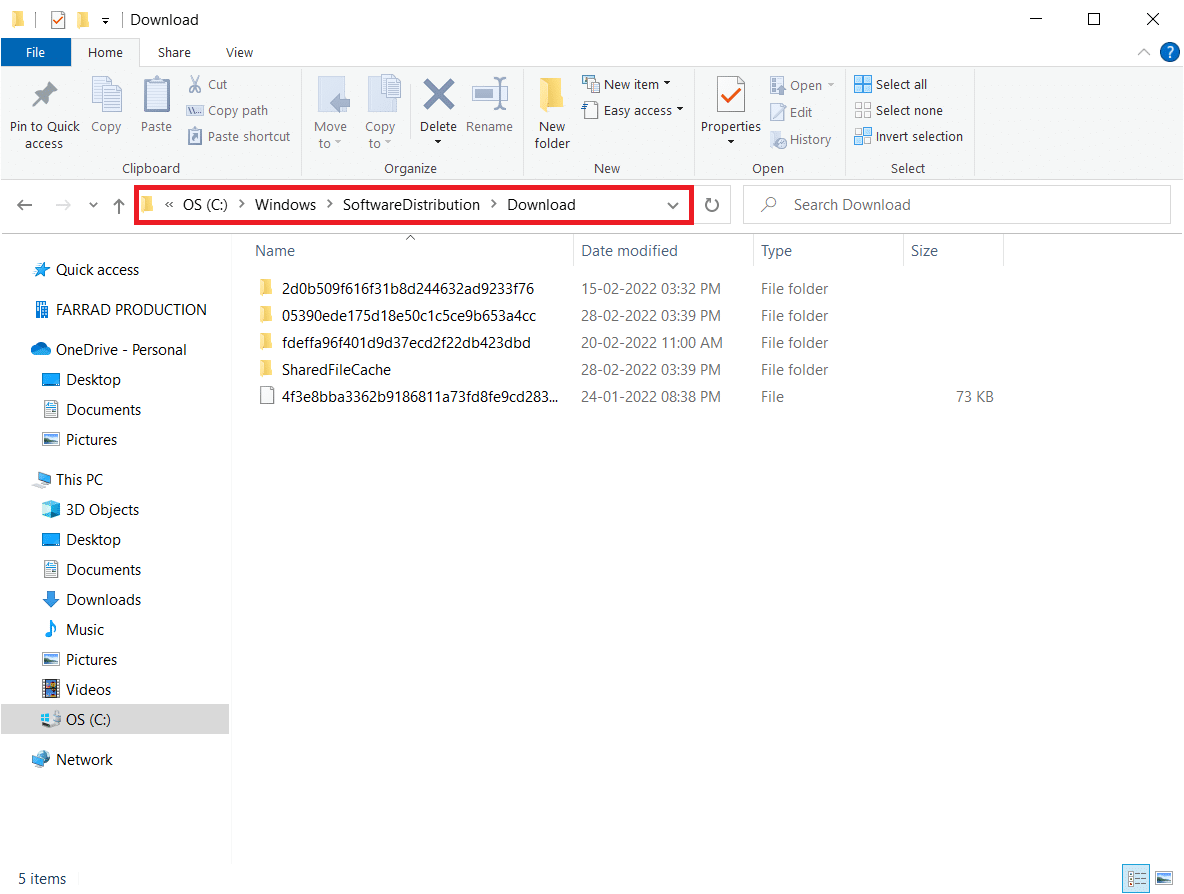Switch to the View ribbon tab

pos(239,52)
